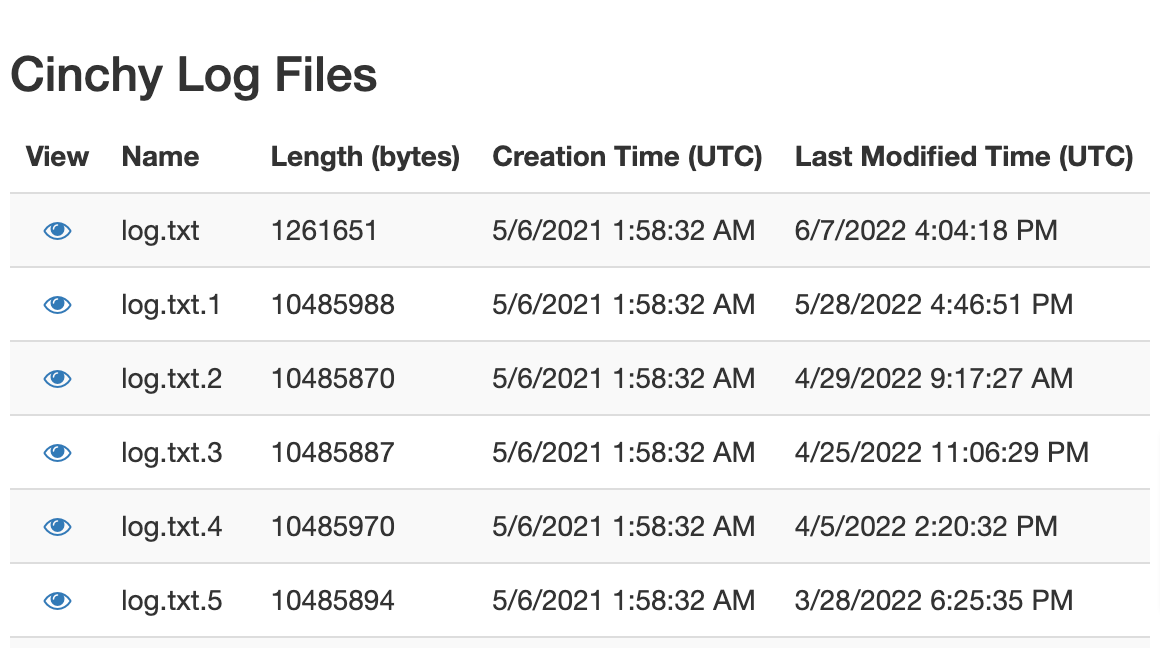The height and width of the screenshot is (648, 1160).
Task: Click the log.txt.1 name cell
Action: [171, 305]
